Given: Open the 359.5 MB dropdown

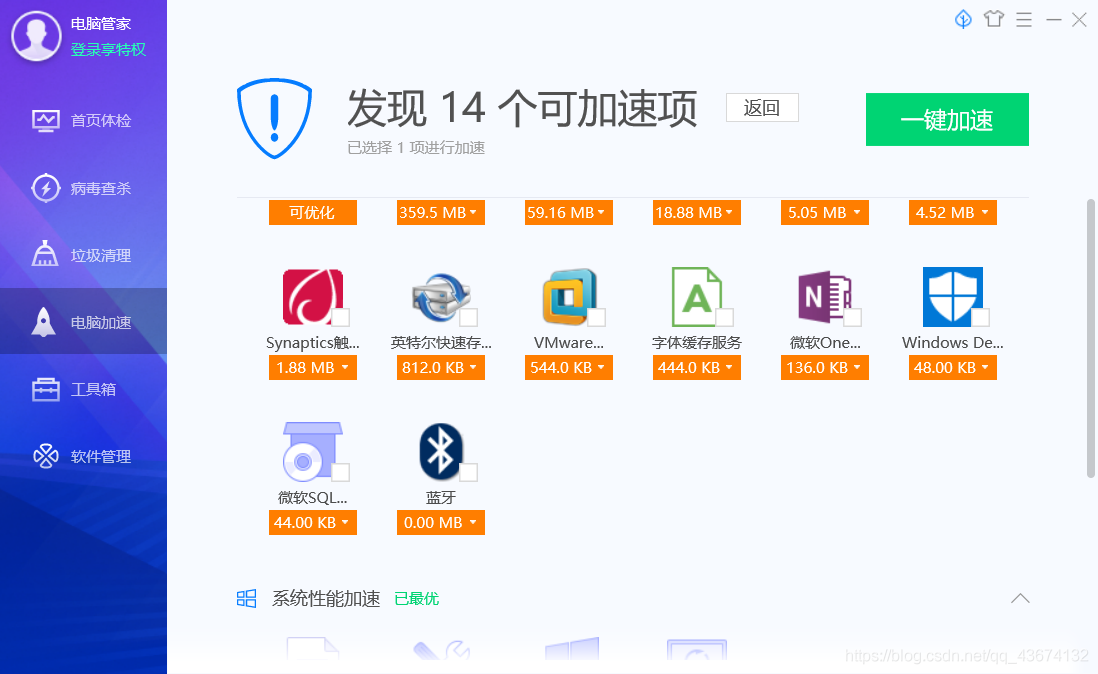Looking at the screenshot, I should pos(440,213).
